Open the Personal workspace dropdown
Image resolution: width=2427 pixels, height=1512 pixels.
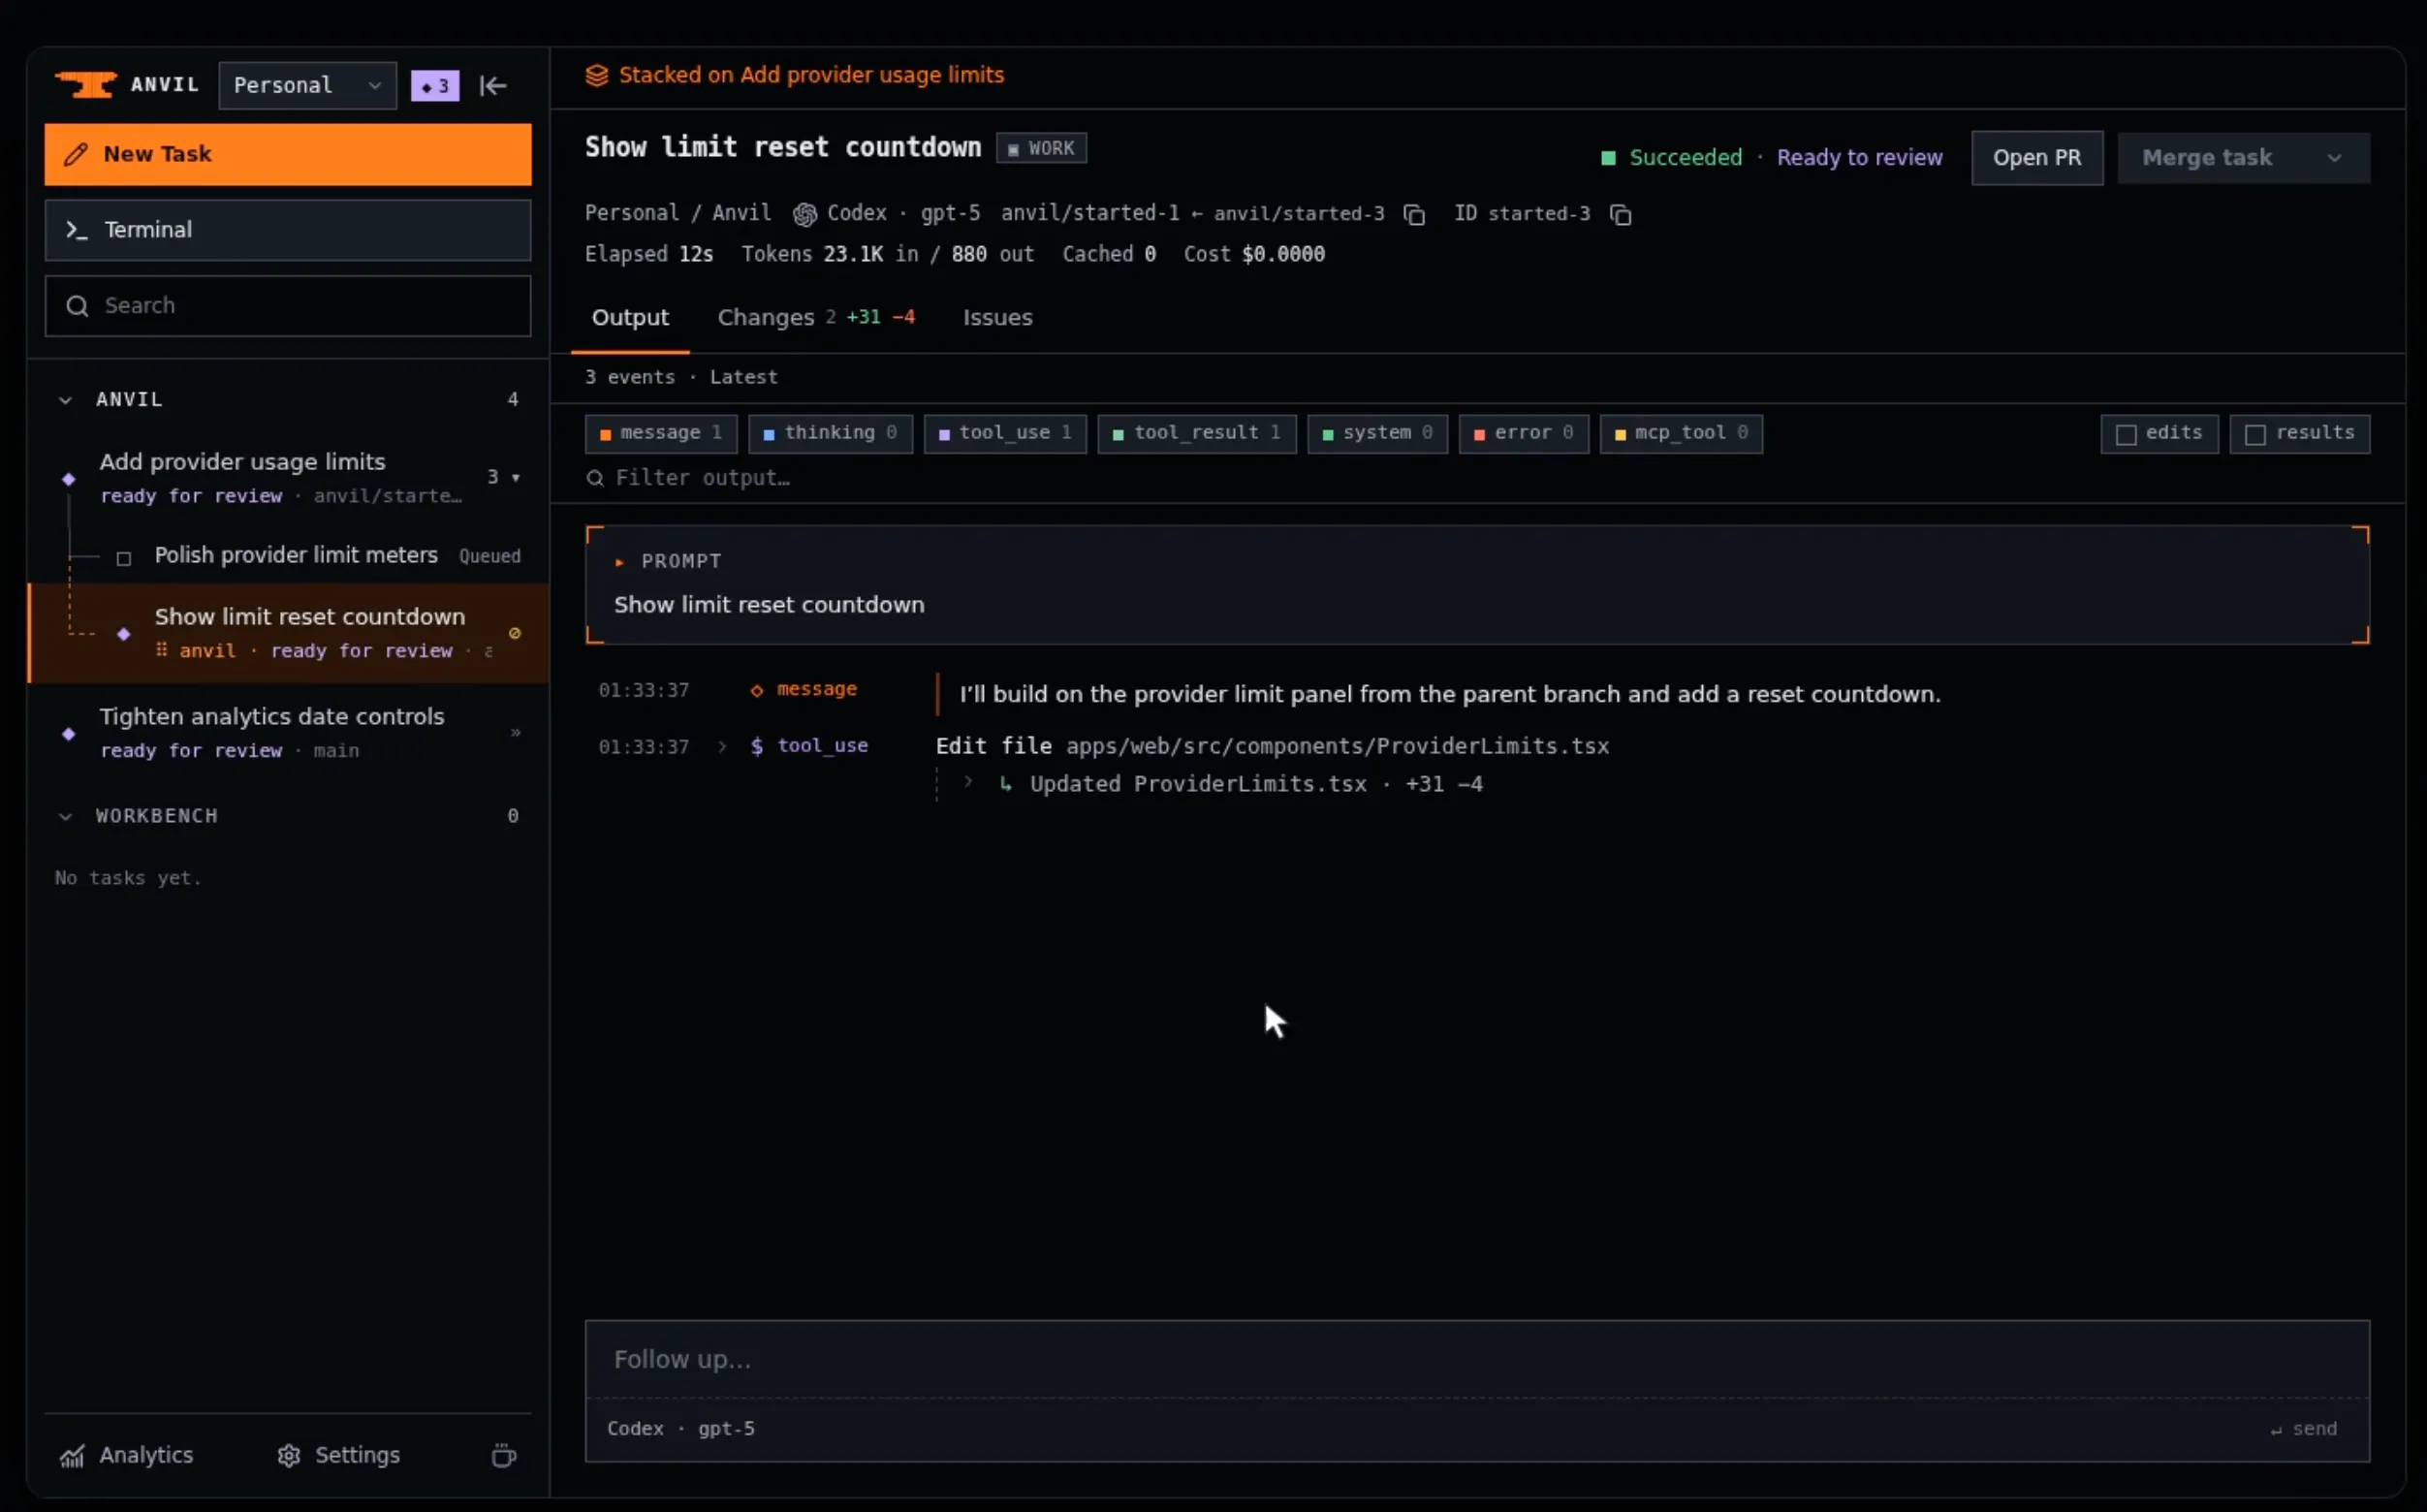(308, 85)
